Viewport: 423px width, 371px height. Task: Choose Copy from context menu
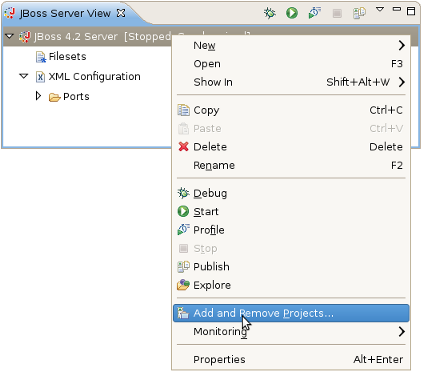click(291, 110)
